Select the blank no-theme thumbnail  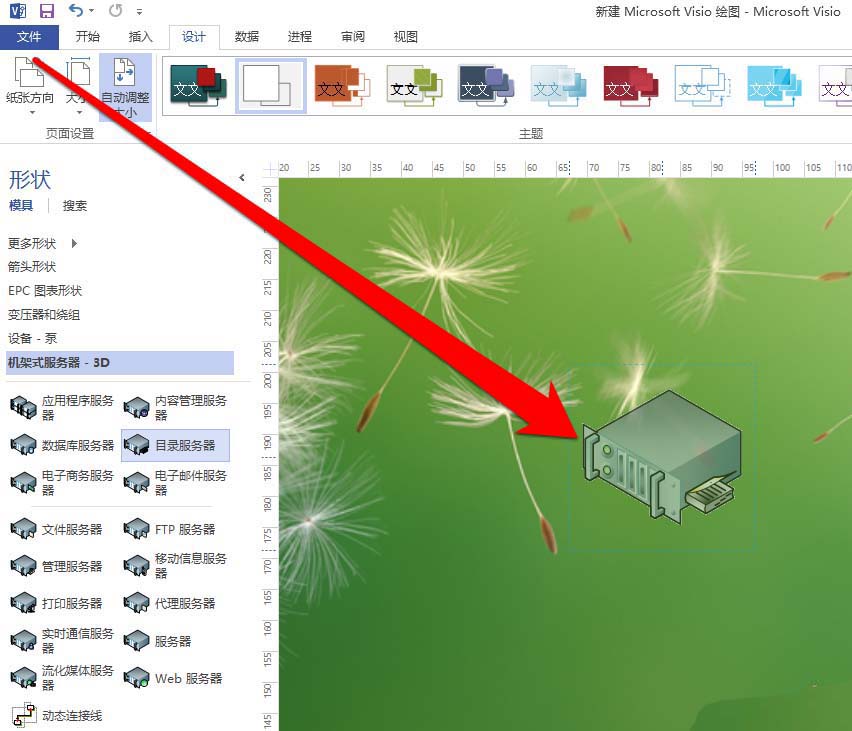(x=270, y=86)
